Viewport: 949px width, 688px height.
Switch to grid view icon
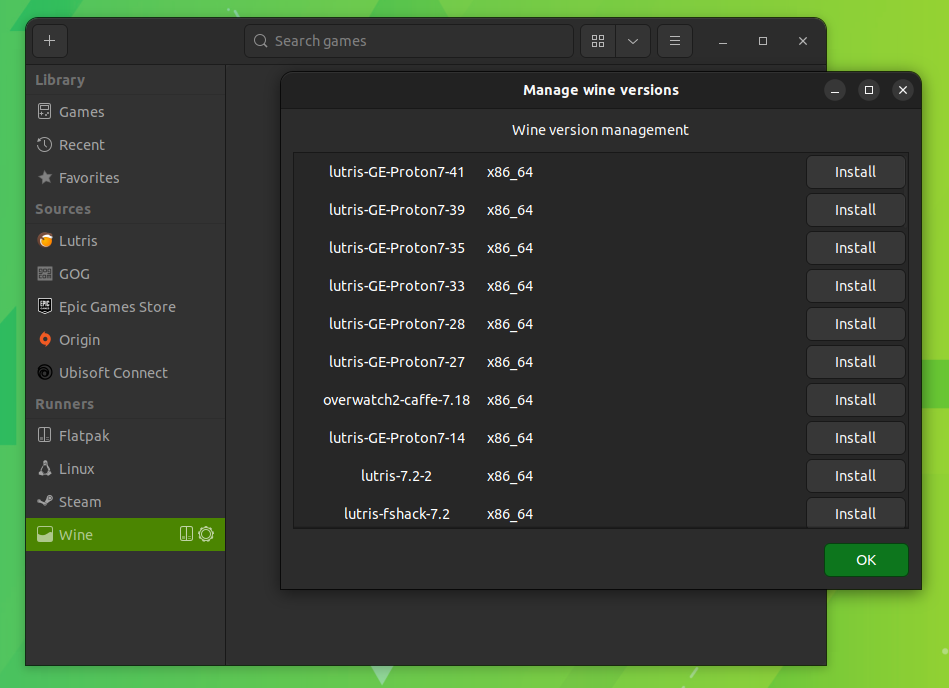pos(598,41)
